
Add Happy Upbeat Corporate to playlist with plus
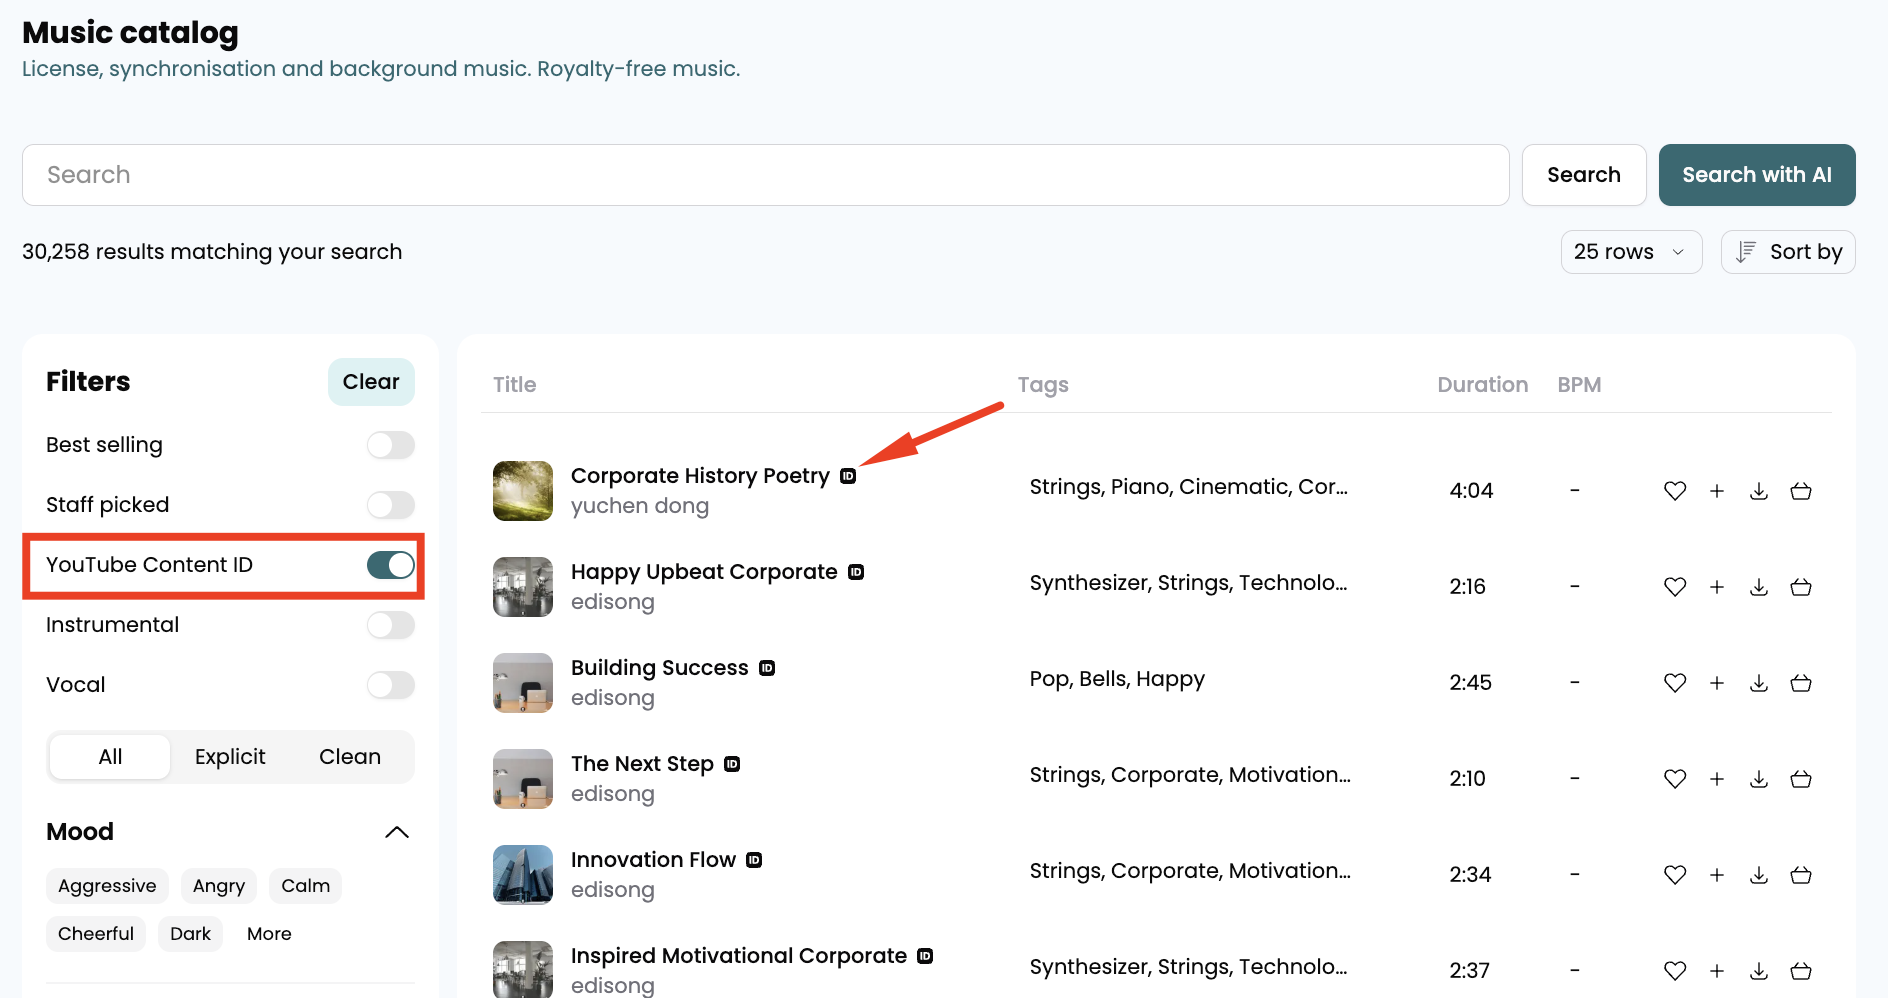(x=1717, y=587)
